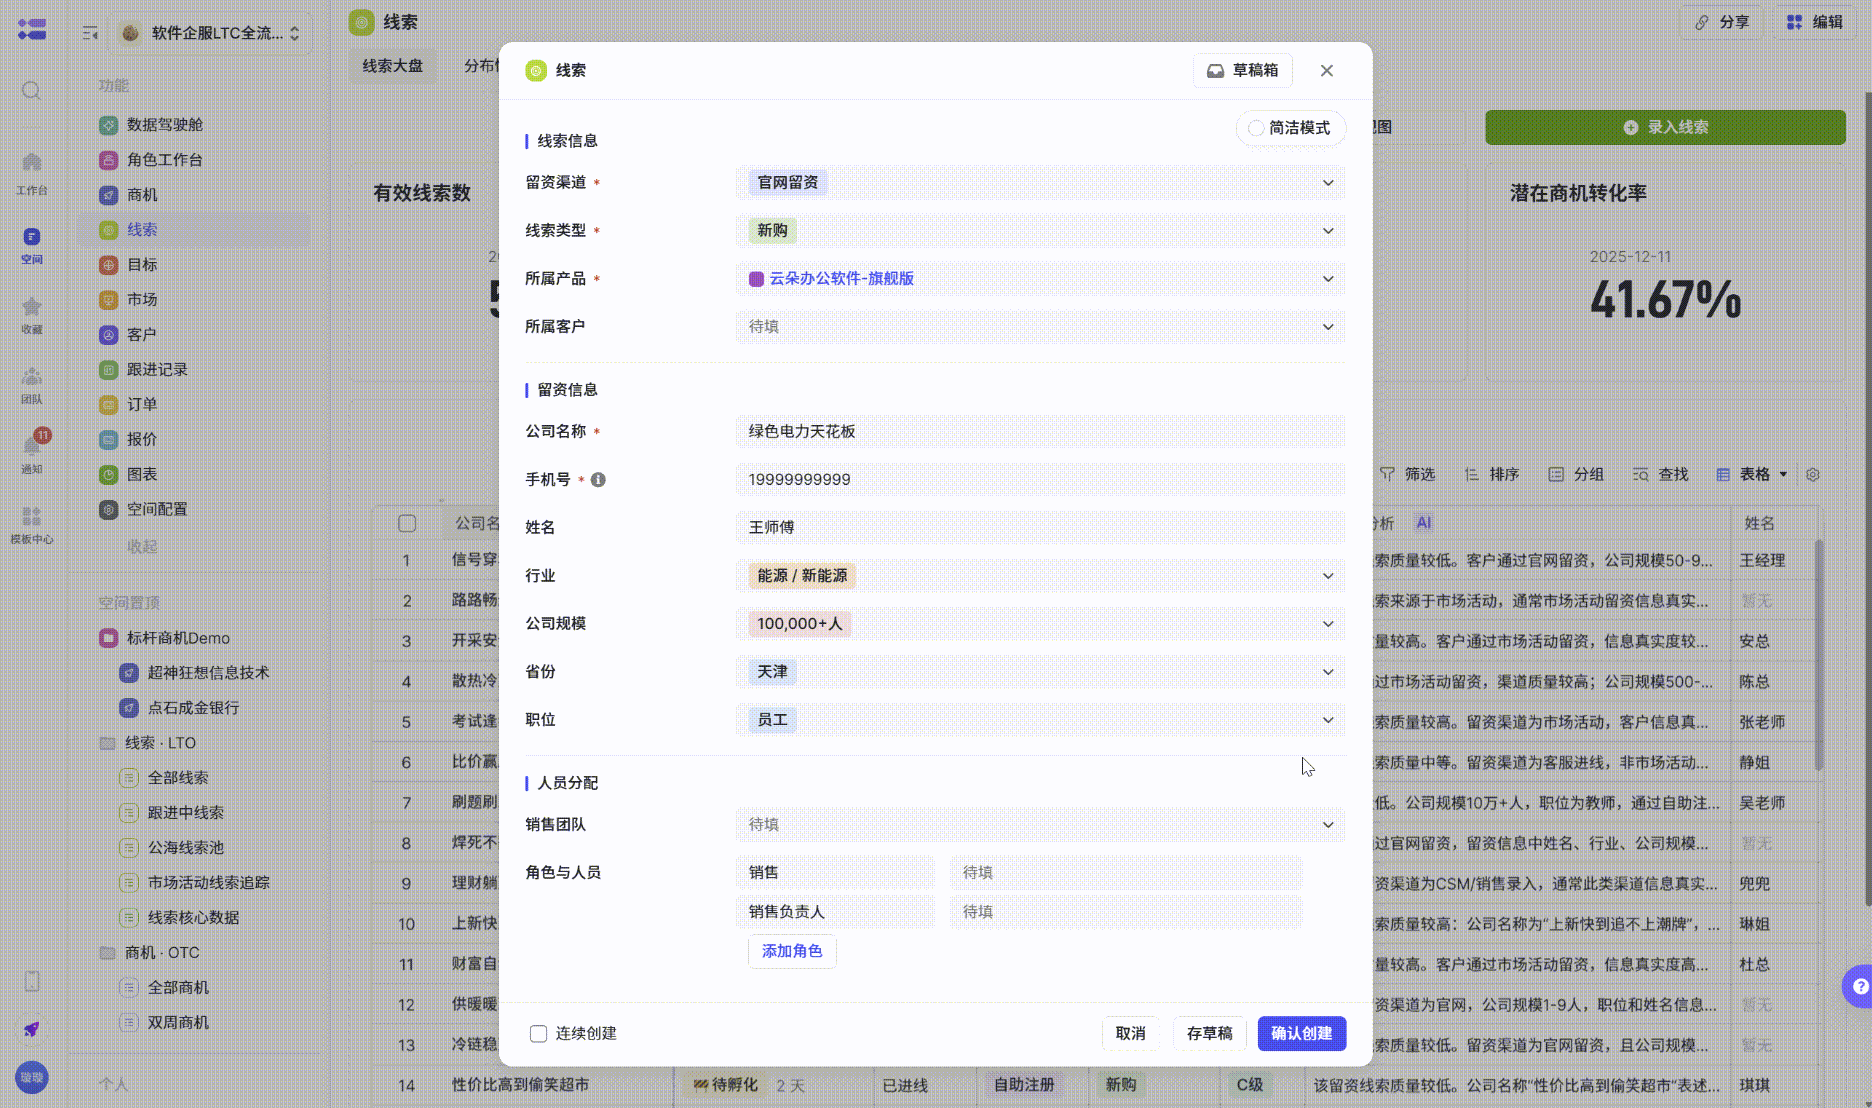This screenshot has width=1872, height=1108.
Task: Switch to the 线索大盘 tab
Action: (392, 66)
